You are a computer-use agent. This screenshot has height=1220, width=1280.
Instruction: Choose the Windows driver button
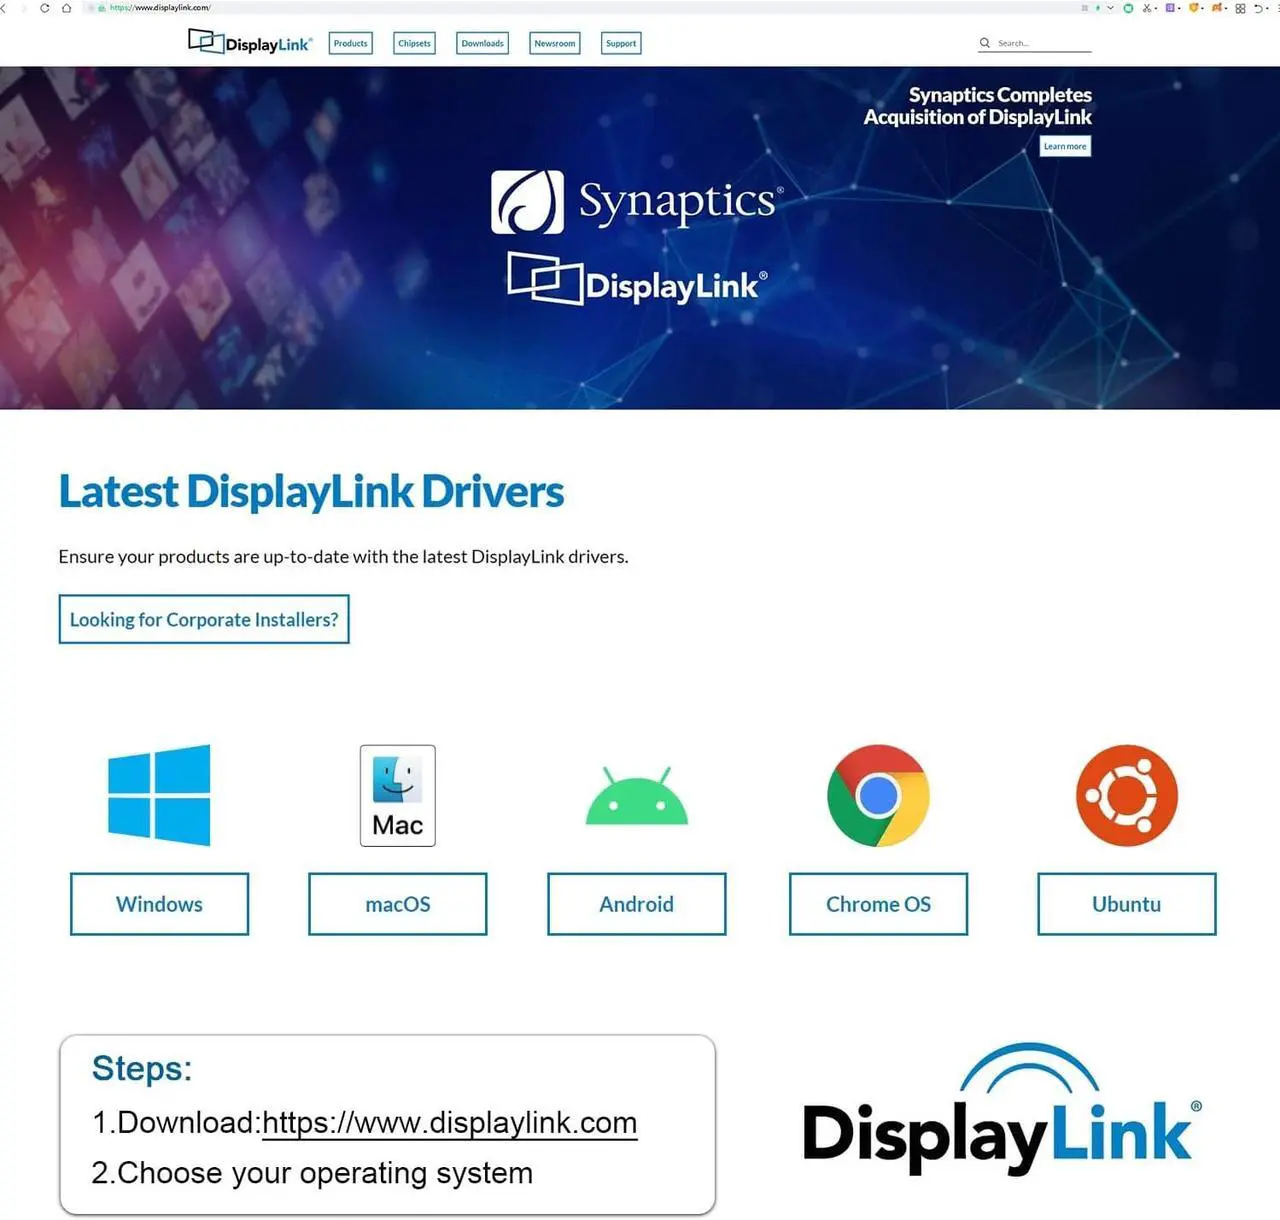pos(159,904)
